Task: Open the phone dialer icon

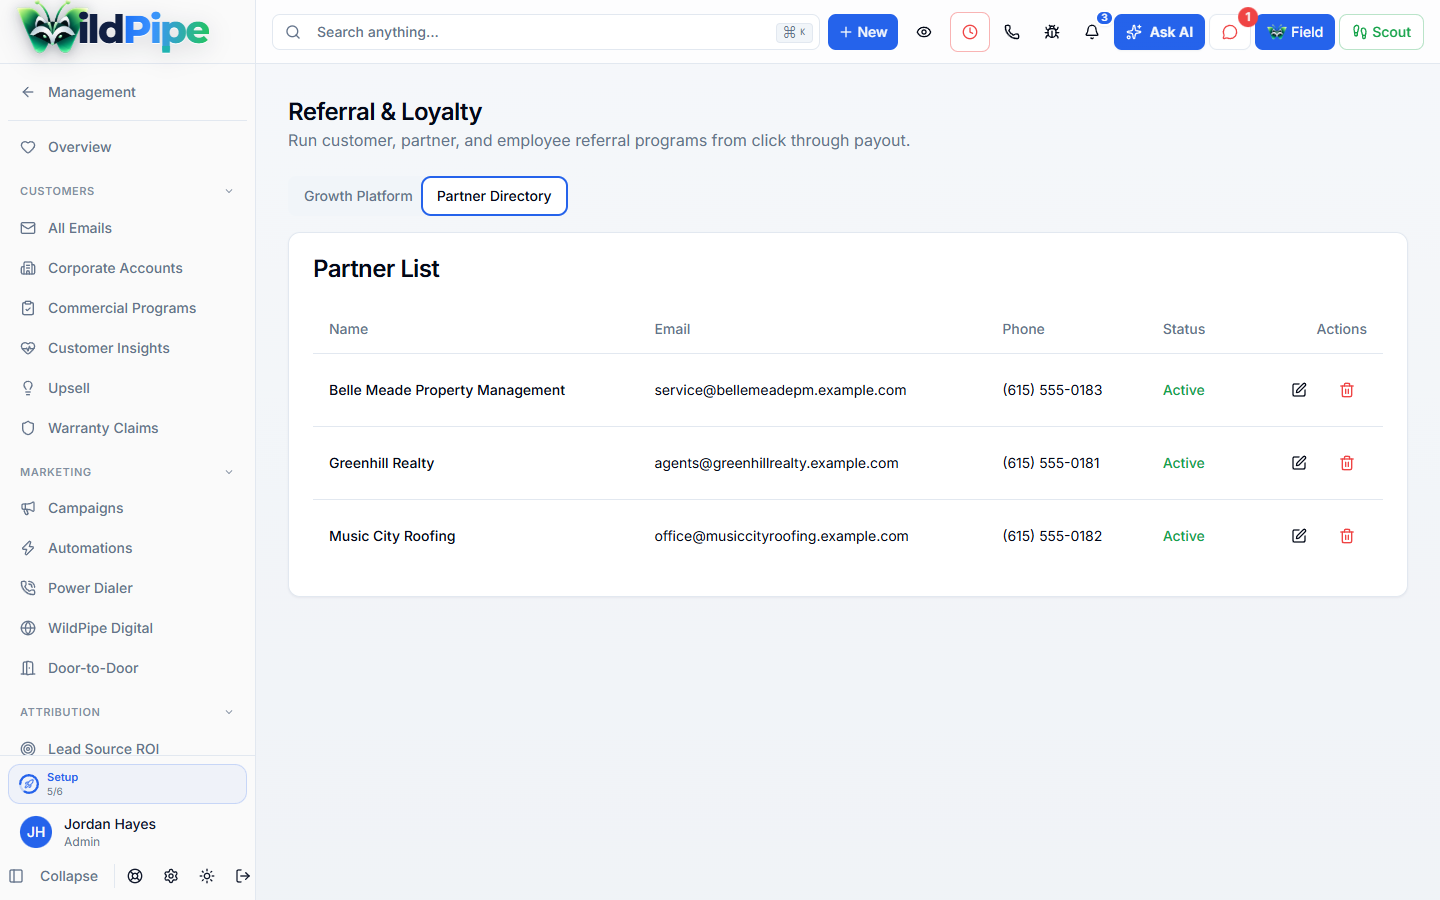Action: (x=1012, y=32)
